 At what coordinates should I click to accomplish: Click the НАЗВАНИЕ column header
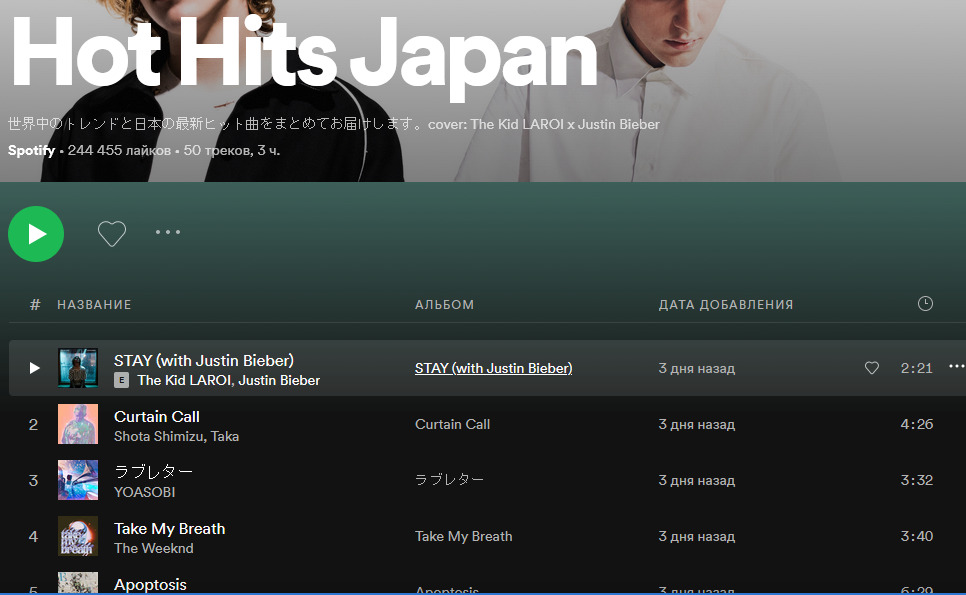pos(94,304)
